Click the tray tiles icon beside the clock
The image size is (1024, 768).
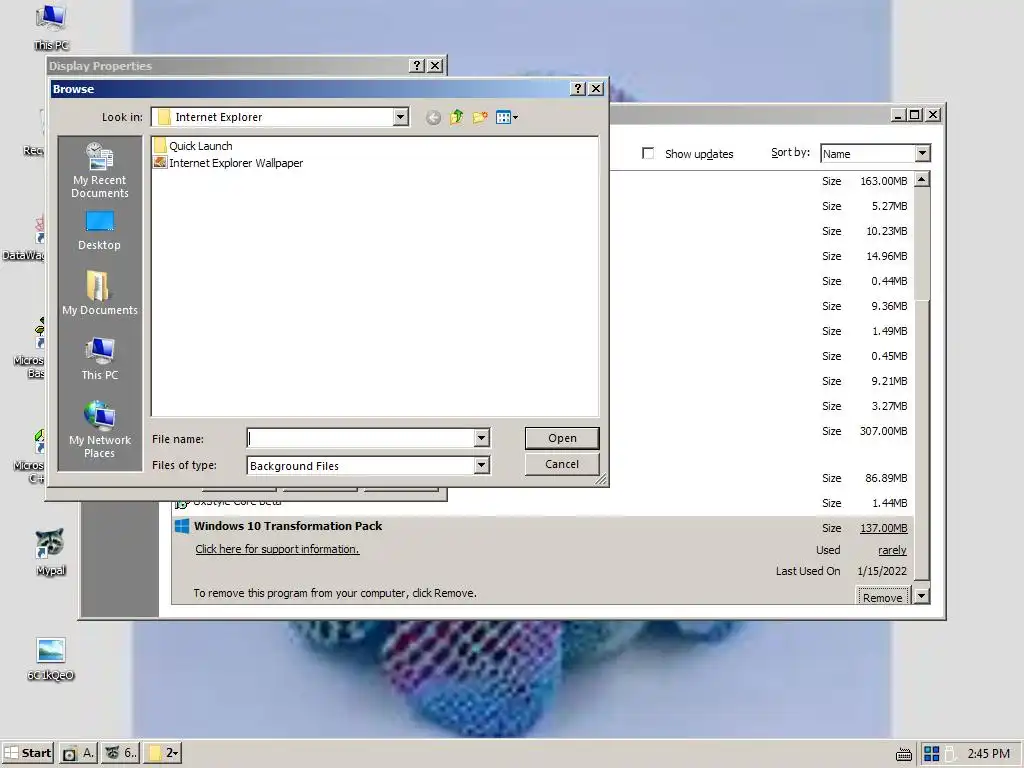coord(931,754)
